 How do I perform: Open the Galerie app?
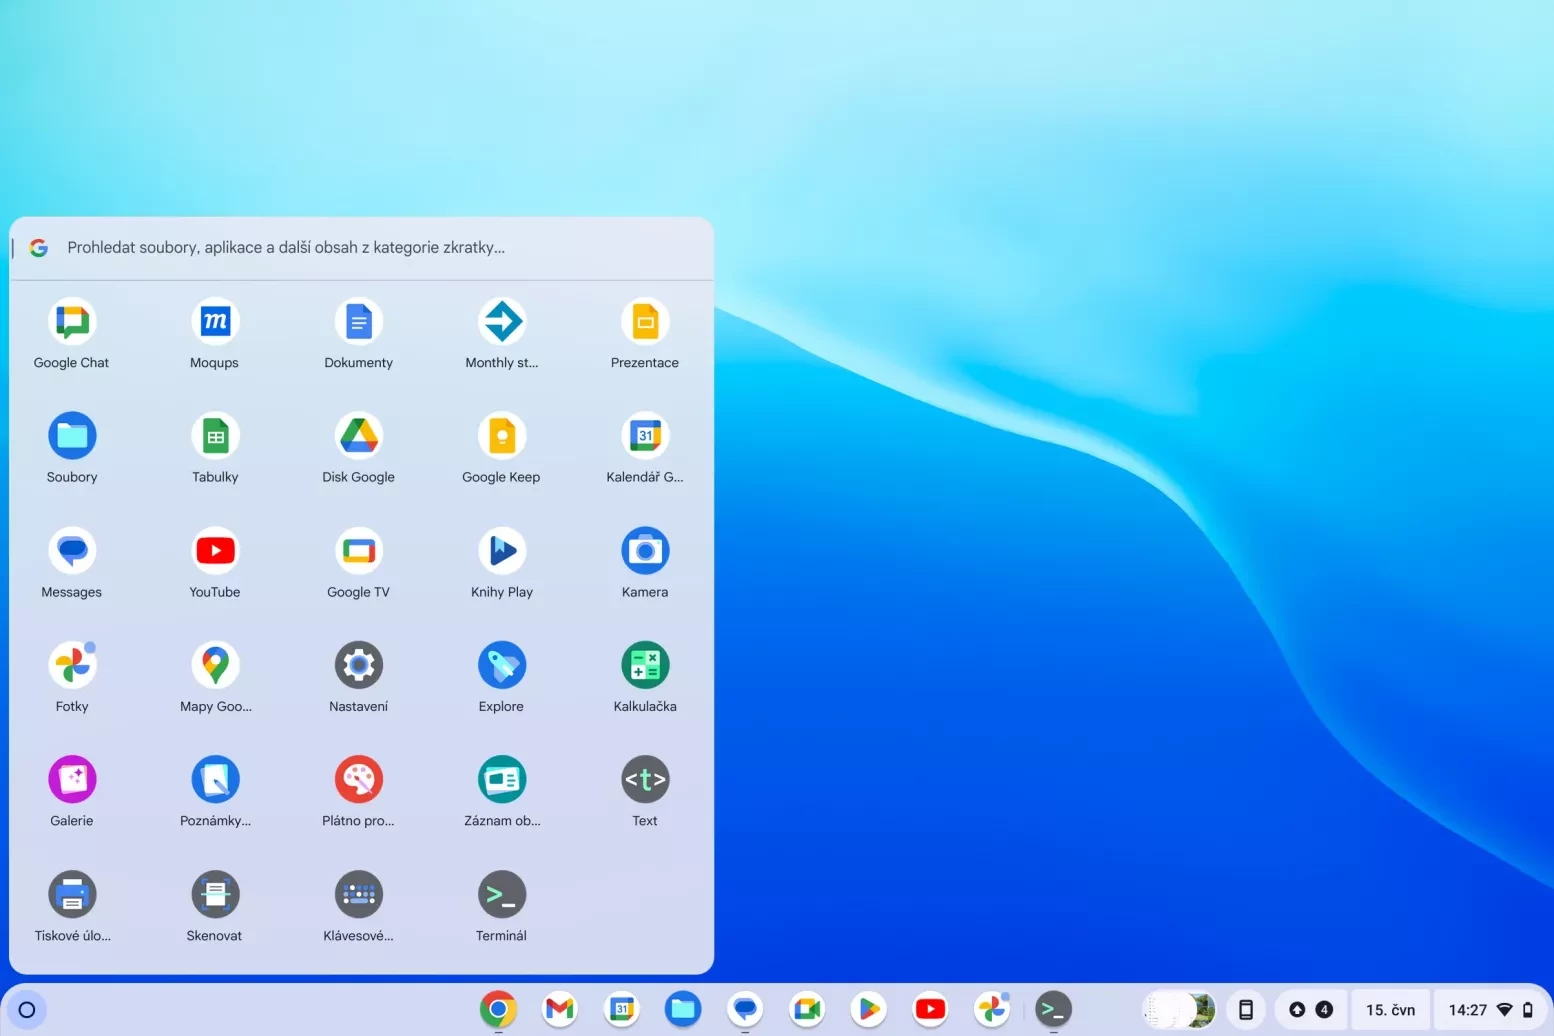(72, 780)
